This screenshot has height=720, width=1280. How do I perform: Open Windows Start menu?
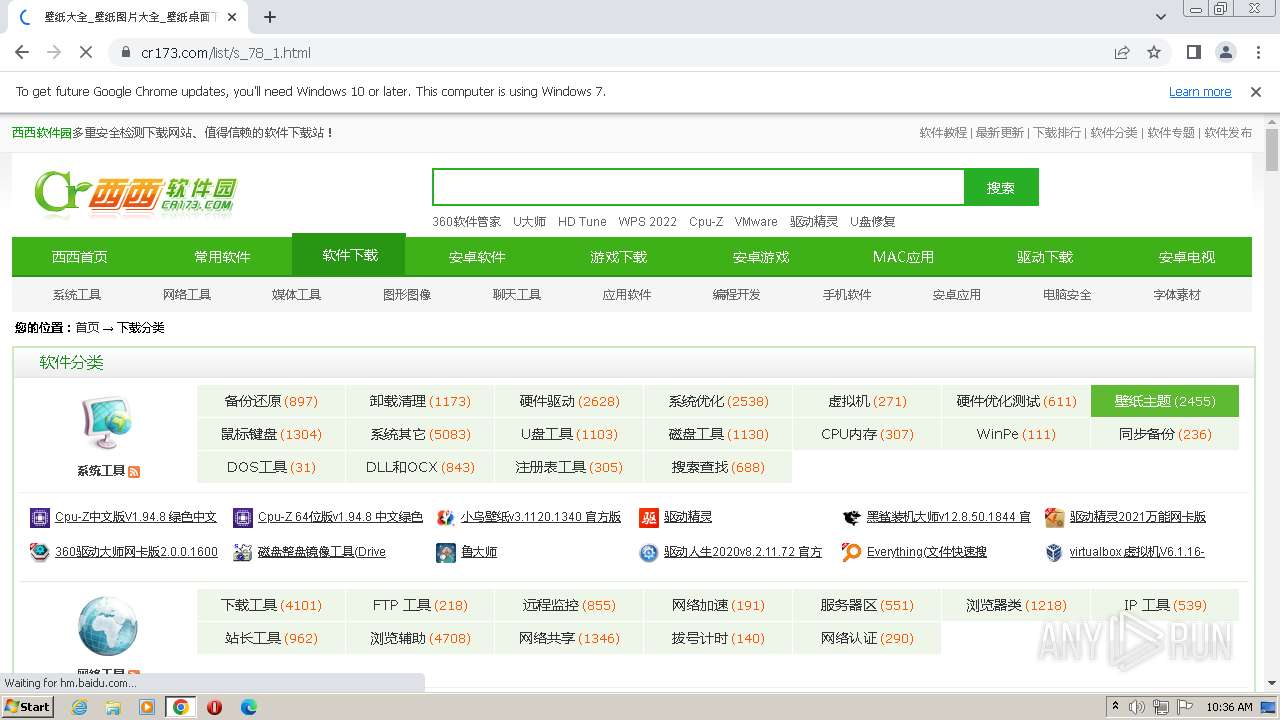tap(27, 707)
